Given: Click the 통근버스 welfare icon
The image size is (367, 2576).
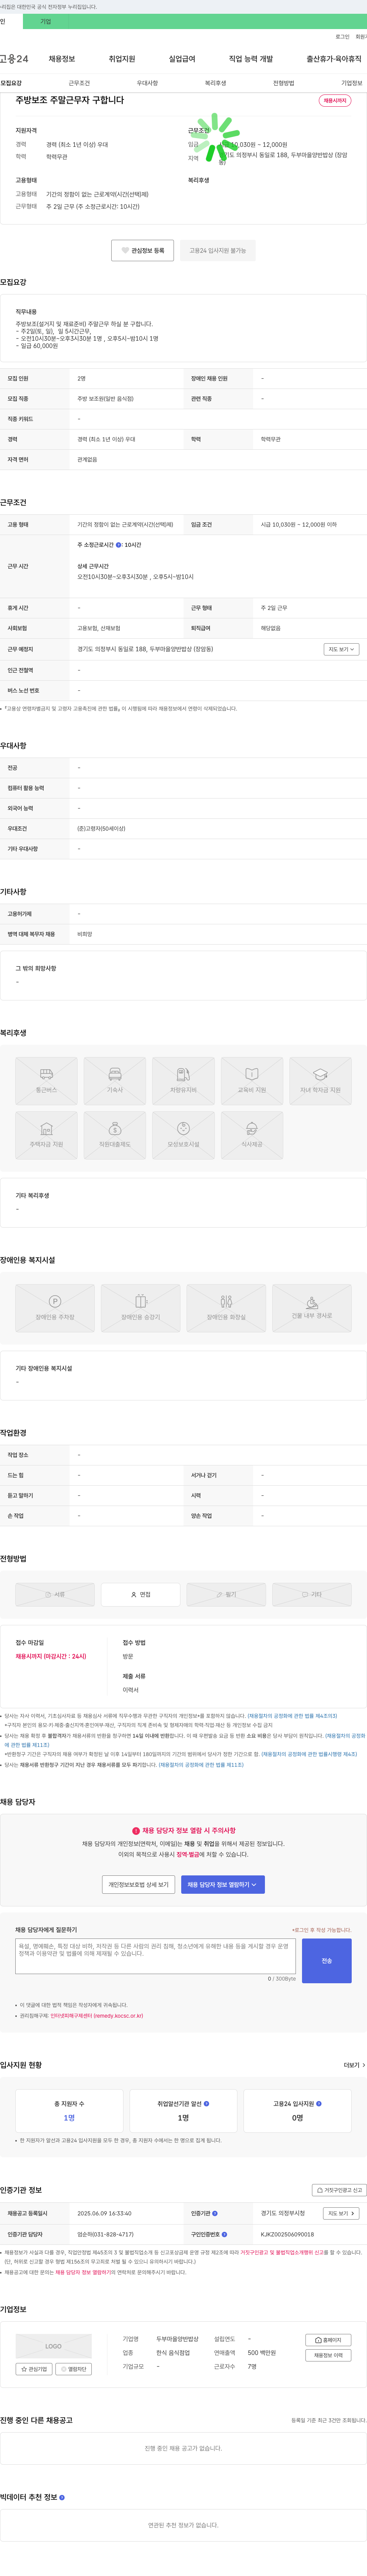Looking at the screenshot, I should tap(46, 1081).
